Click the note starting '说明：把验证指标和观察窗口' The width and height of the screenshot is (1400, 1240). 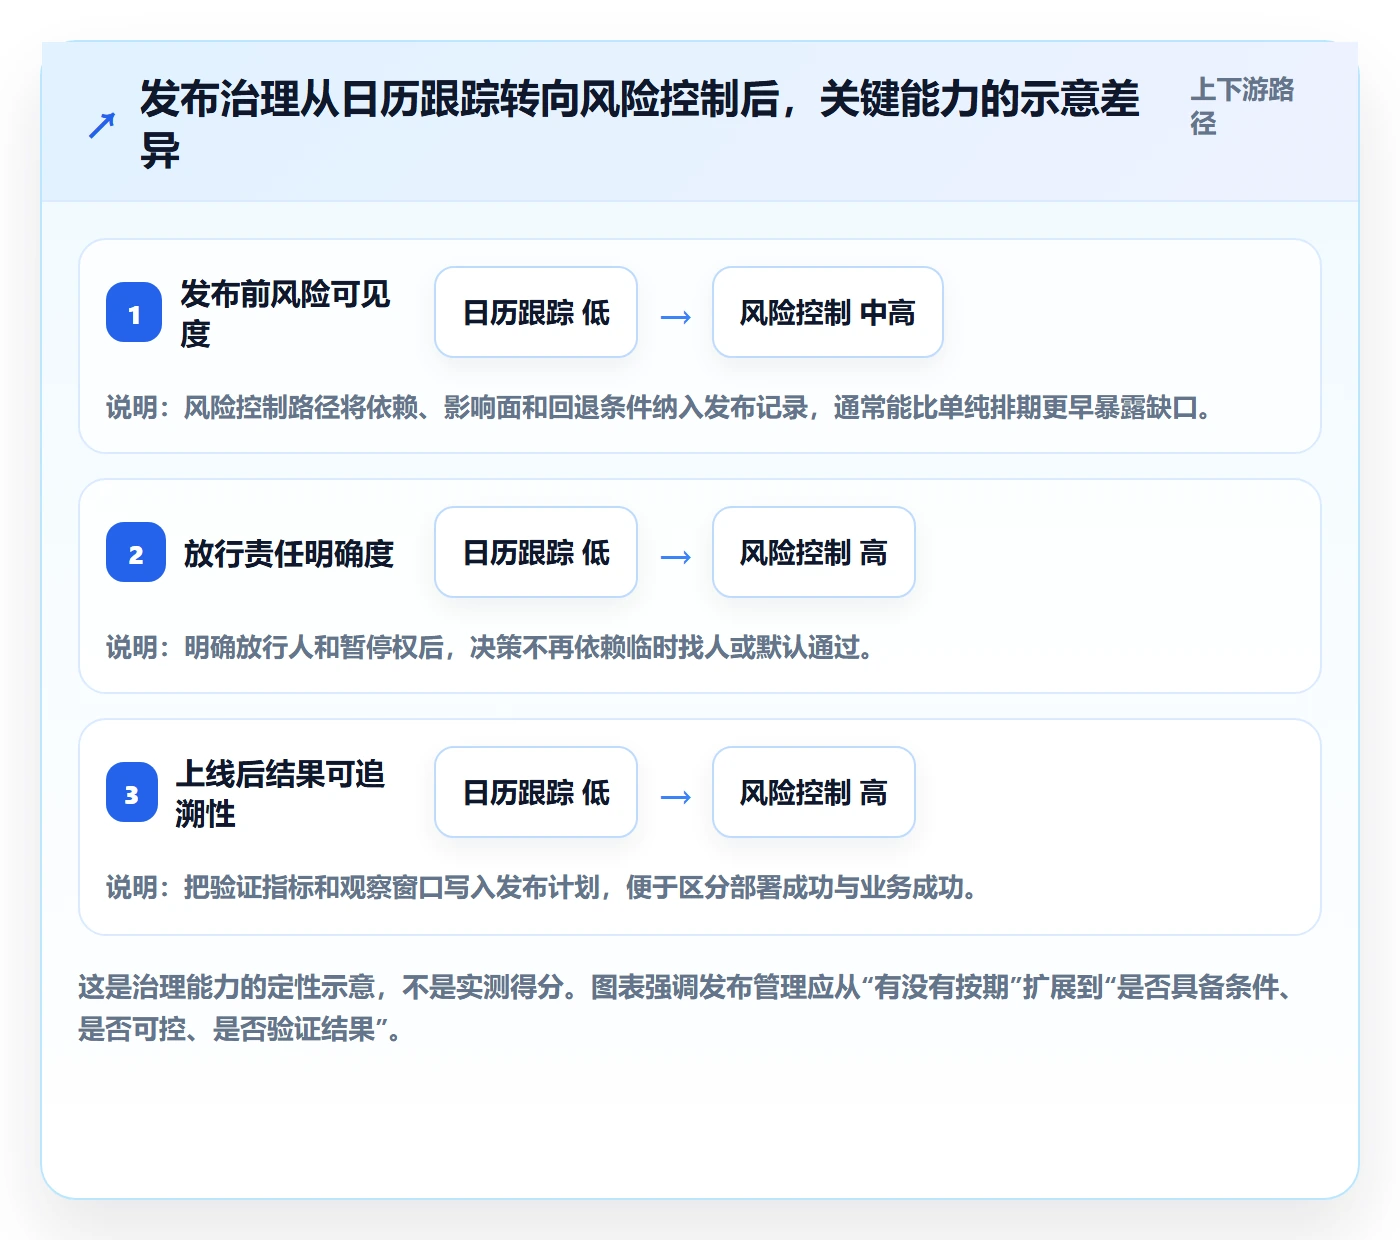545,888
